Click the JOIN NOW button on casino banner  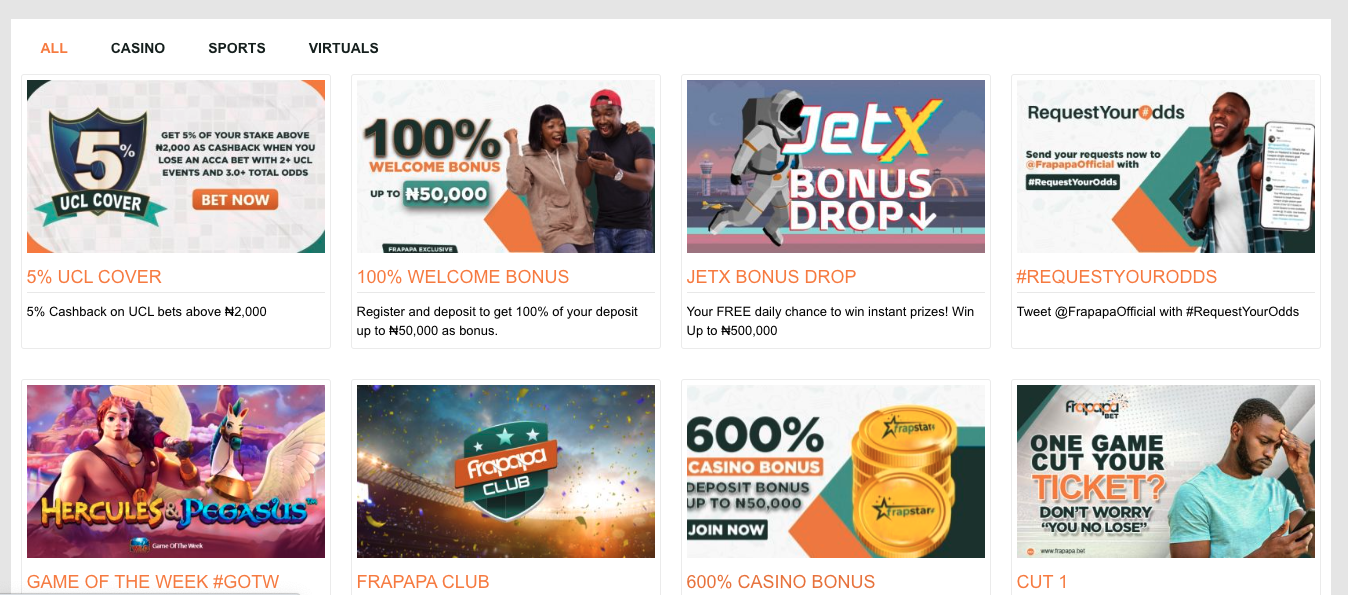(x=728, y=530)
